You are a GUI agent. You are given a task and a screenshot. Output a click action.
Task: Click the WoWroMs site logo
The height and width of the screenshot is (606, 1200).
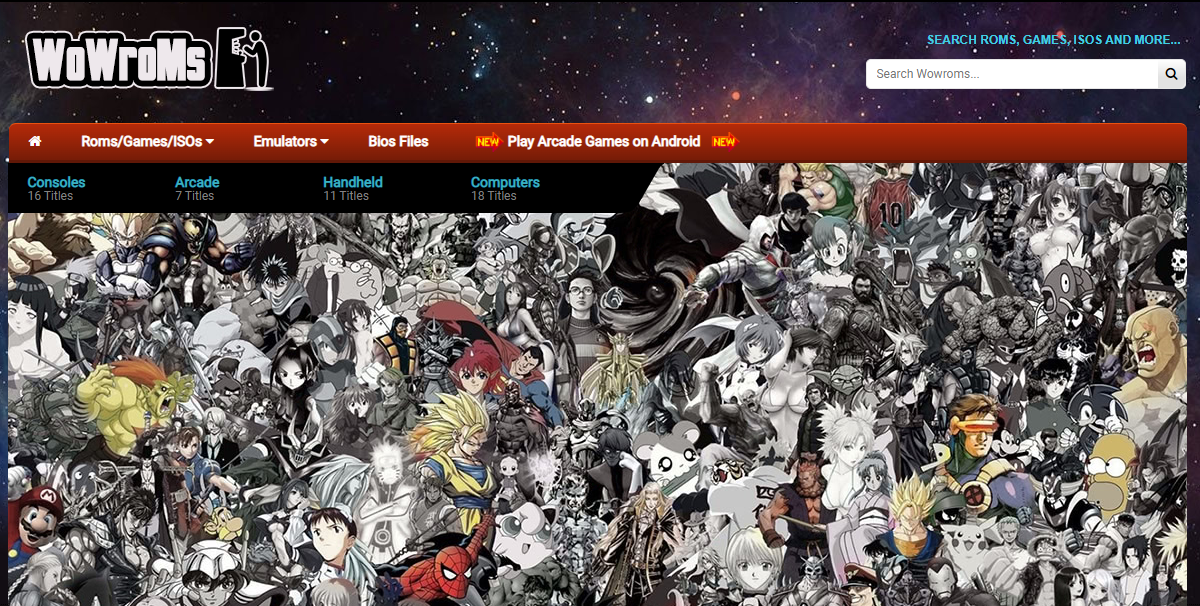click(148, 58)
